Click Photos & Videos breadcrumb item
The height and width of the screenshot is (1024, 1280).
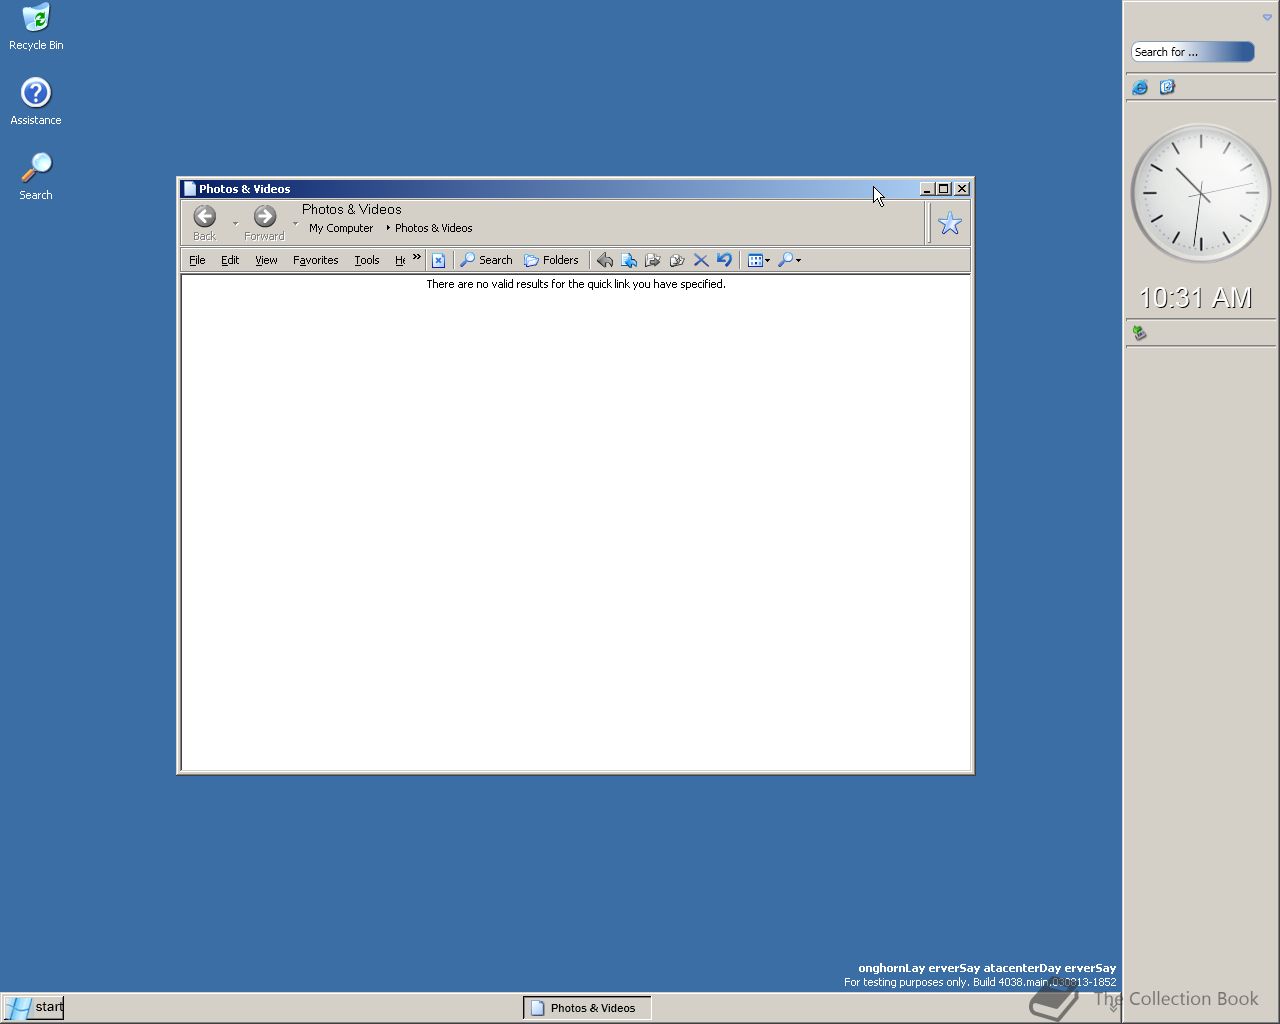pyautogui.click(x=433, y=228)
